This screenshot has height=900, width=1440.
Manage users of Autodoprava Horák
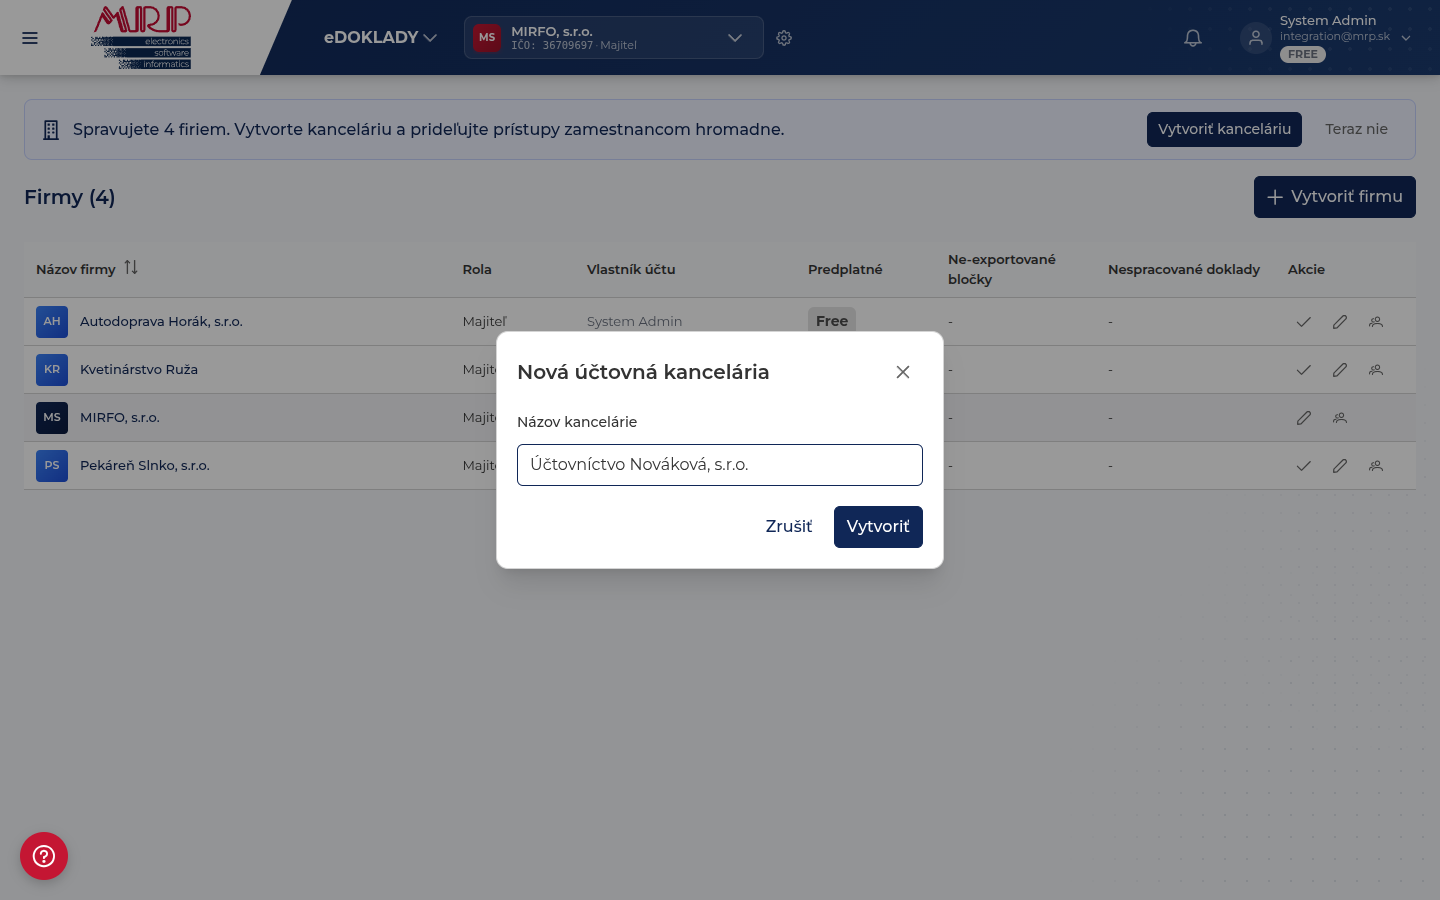click(x=1376, y=322)
